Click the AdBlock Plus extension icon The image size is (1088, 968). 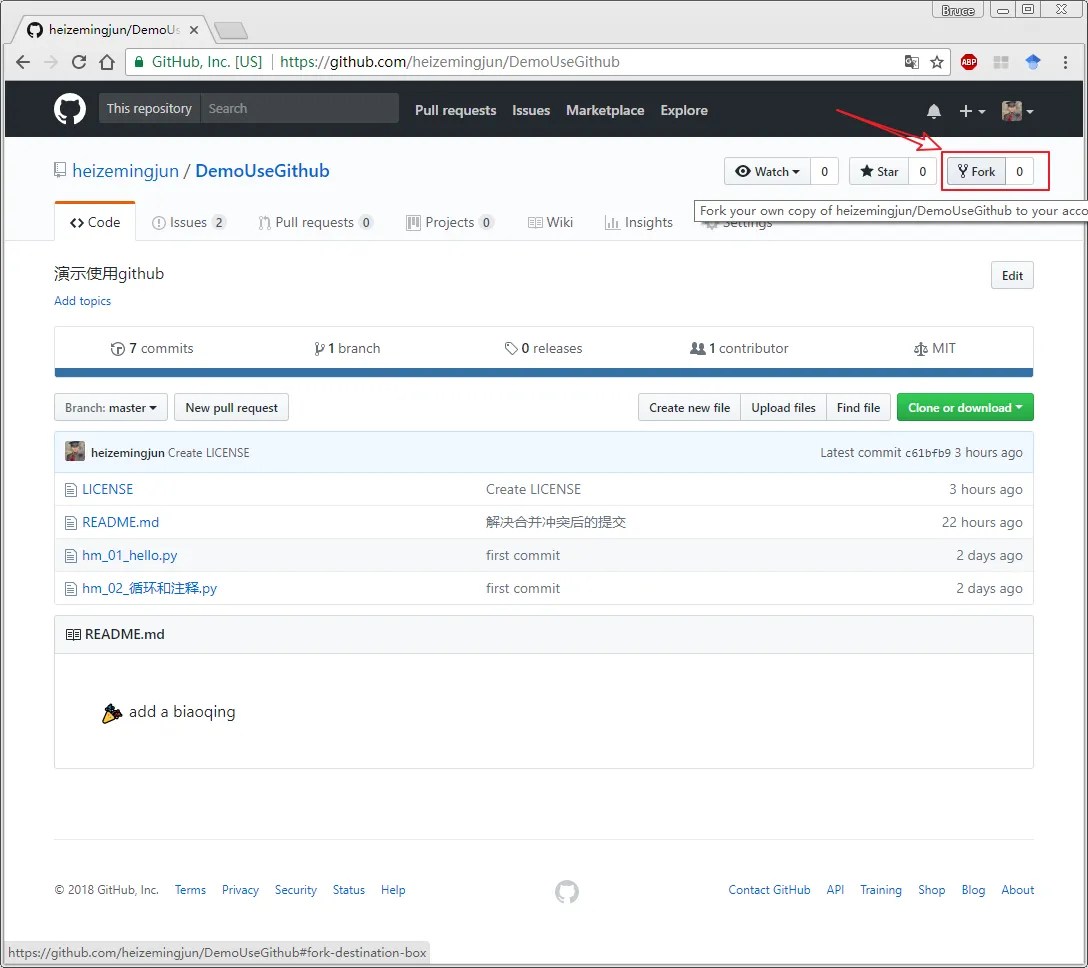click(x=968, y=62)
